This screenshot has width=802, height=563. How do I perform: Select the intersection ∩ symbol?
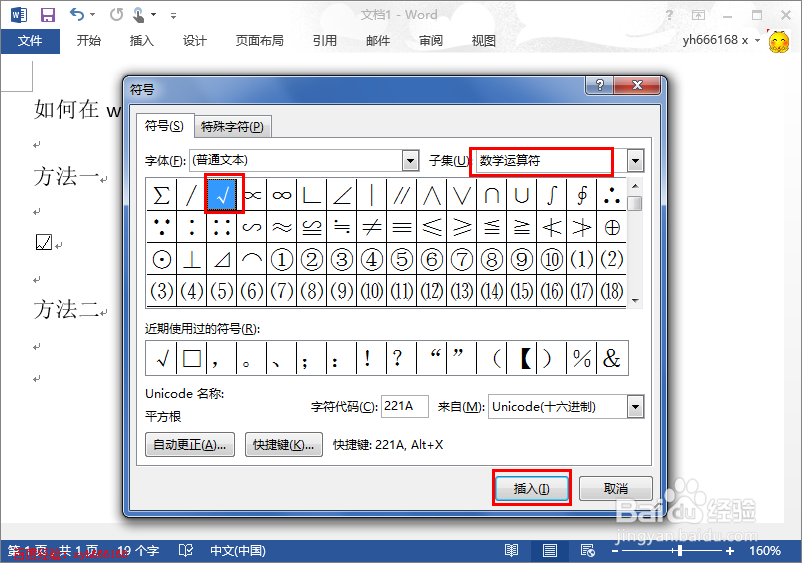point(492,195)
